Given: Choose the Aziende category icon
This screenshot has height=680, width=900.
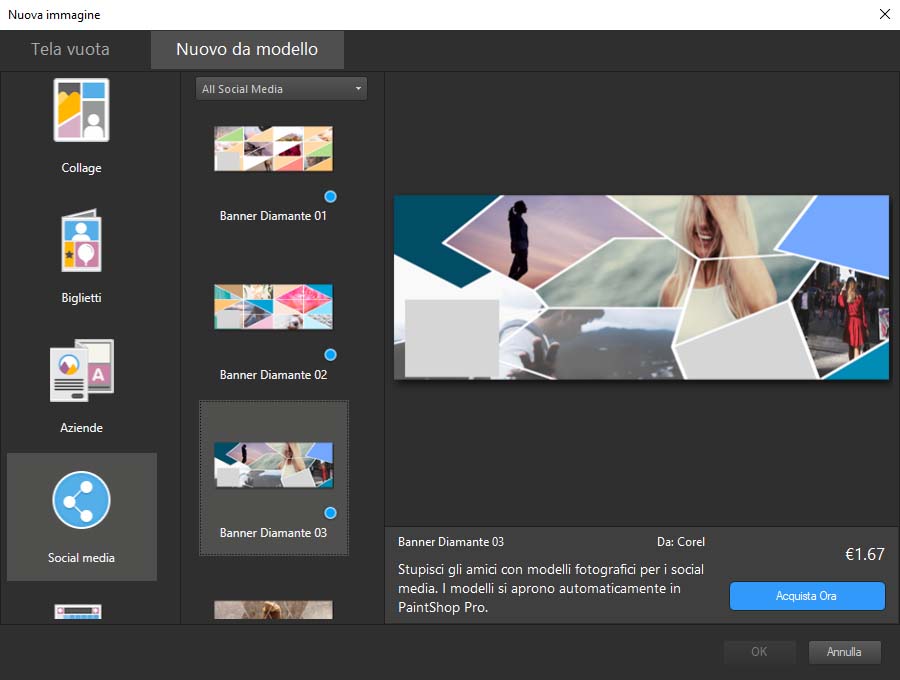Looking at the screenshot, I should click(x=81, y=371).
